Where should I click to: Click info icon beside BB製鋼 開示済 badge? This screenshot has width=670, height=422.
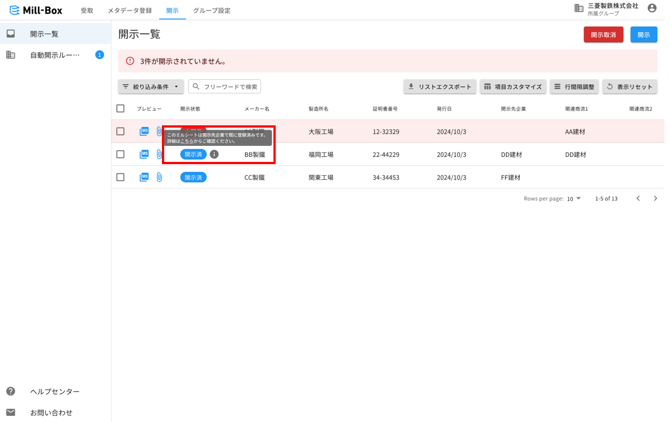(x=214, y=155)
